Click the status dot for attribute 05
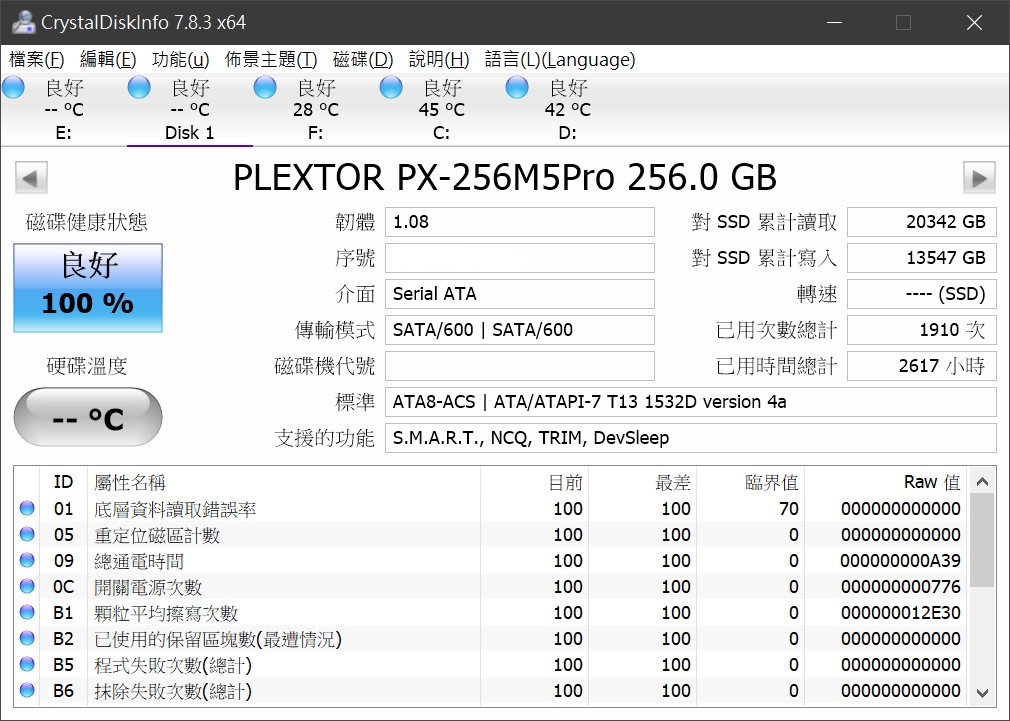Image resolution: width=1010 pixels, height=721 pixels. 27,534
